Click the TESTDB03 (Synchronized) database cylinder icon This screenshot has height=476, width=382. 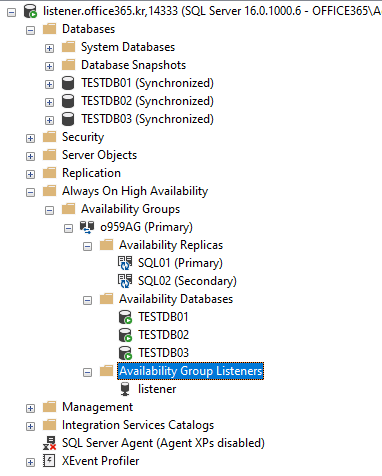[x=68, y=119]
